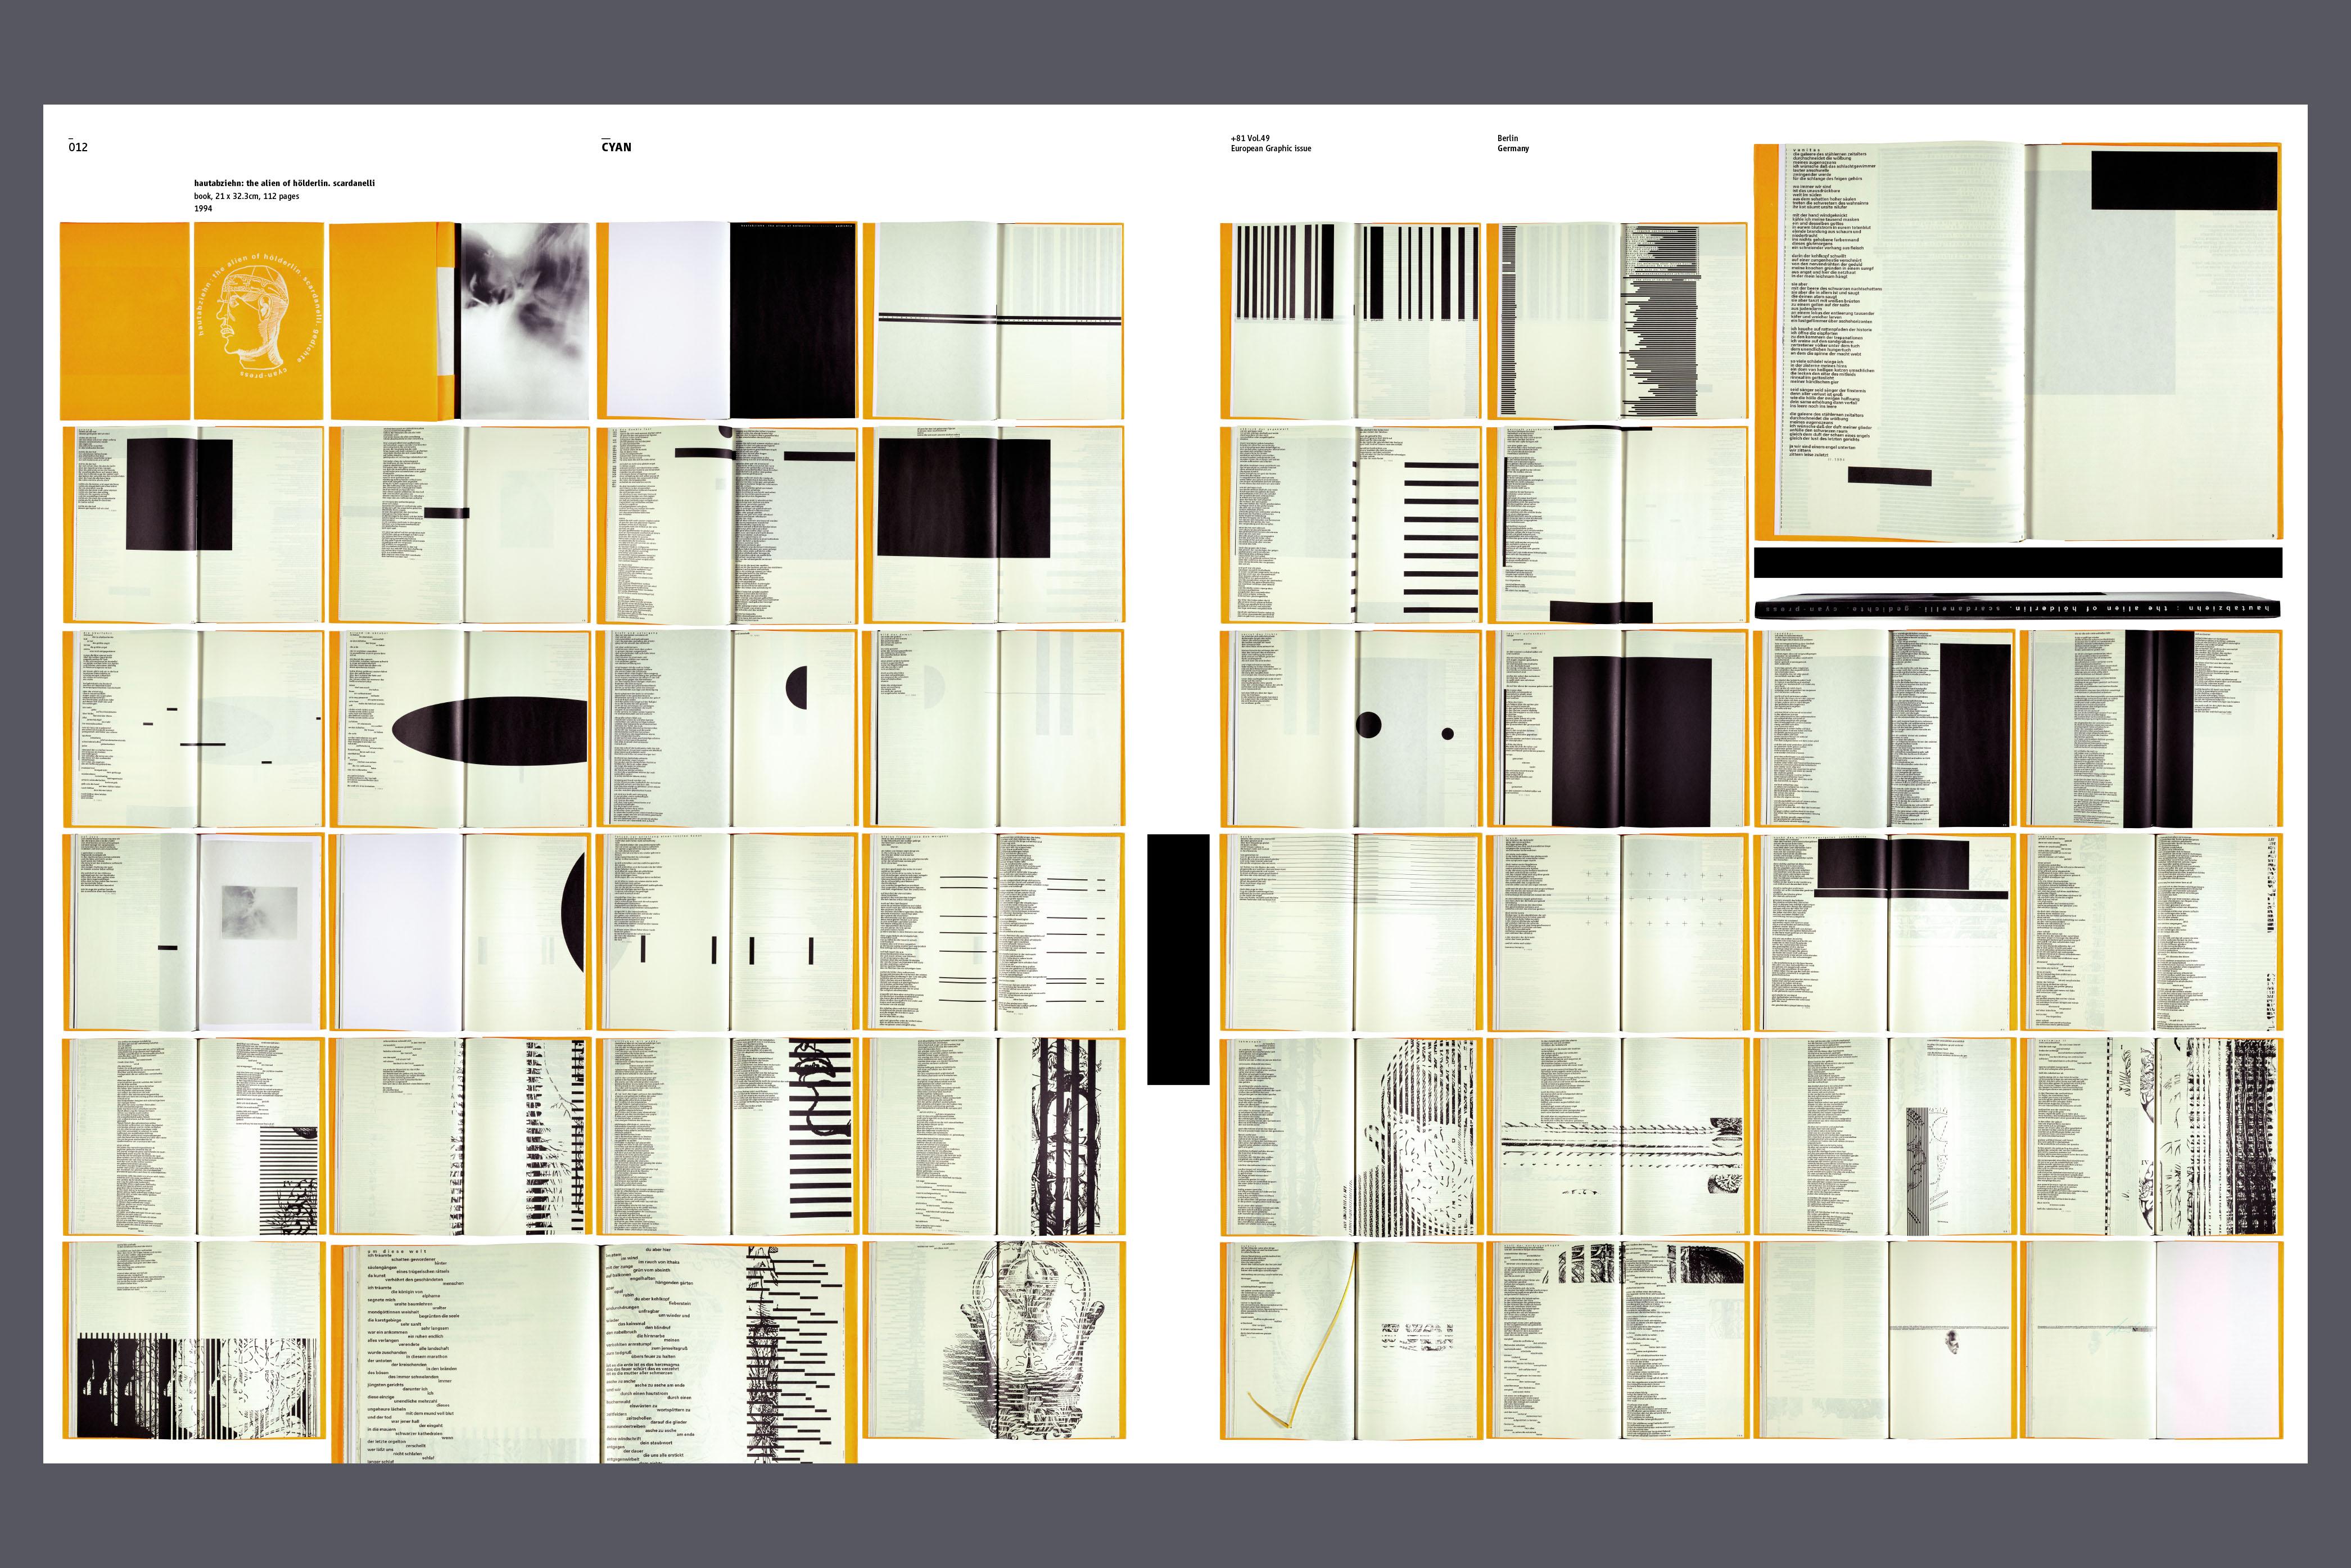2351x1568 pixels.
Task: Open the spread with grid of plus signs
Action: click(1618, 932)
